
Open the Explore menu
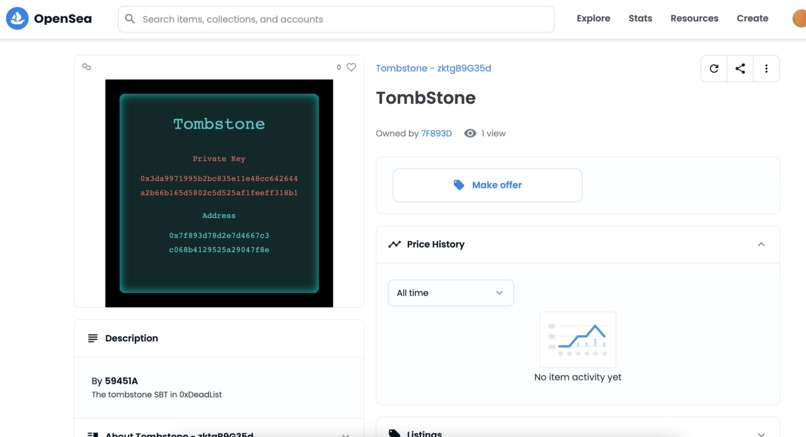tap(593, 19)
